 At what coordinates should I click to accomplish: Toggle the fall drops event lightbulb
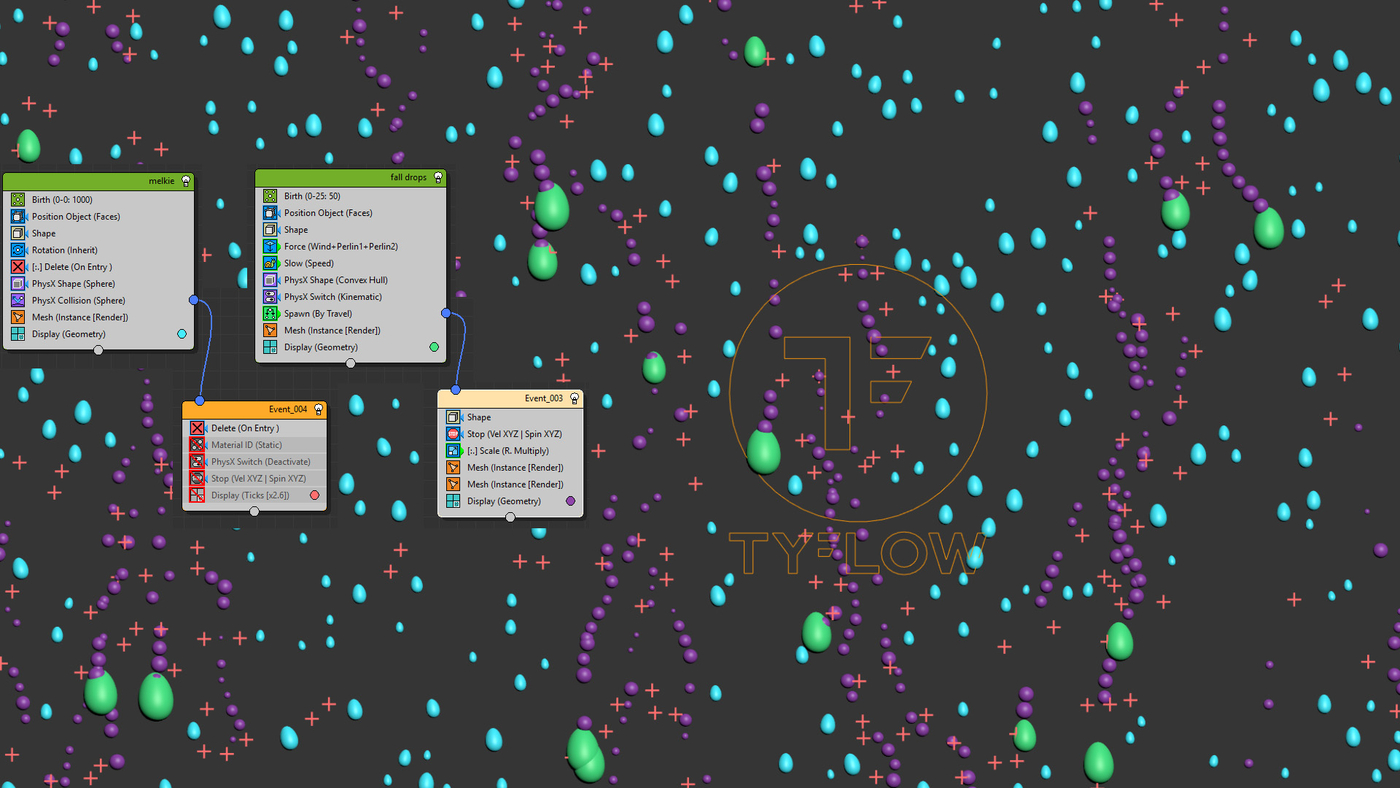coord(438,178)
